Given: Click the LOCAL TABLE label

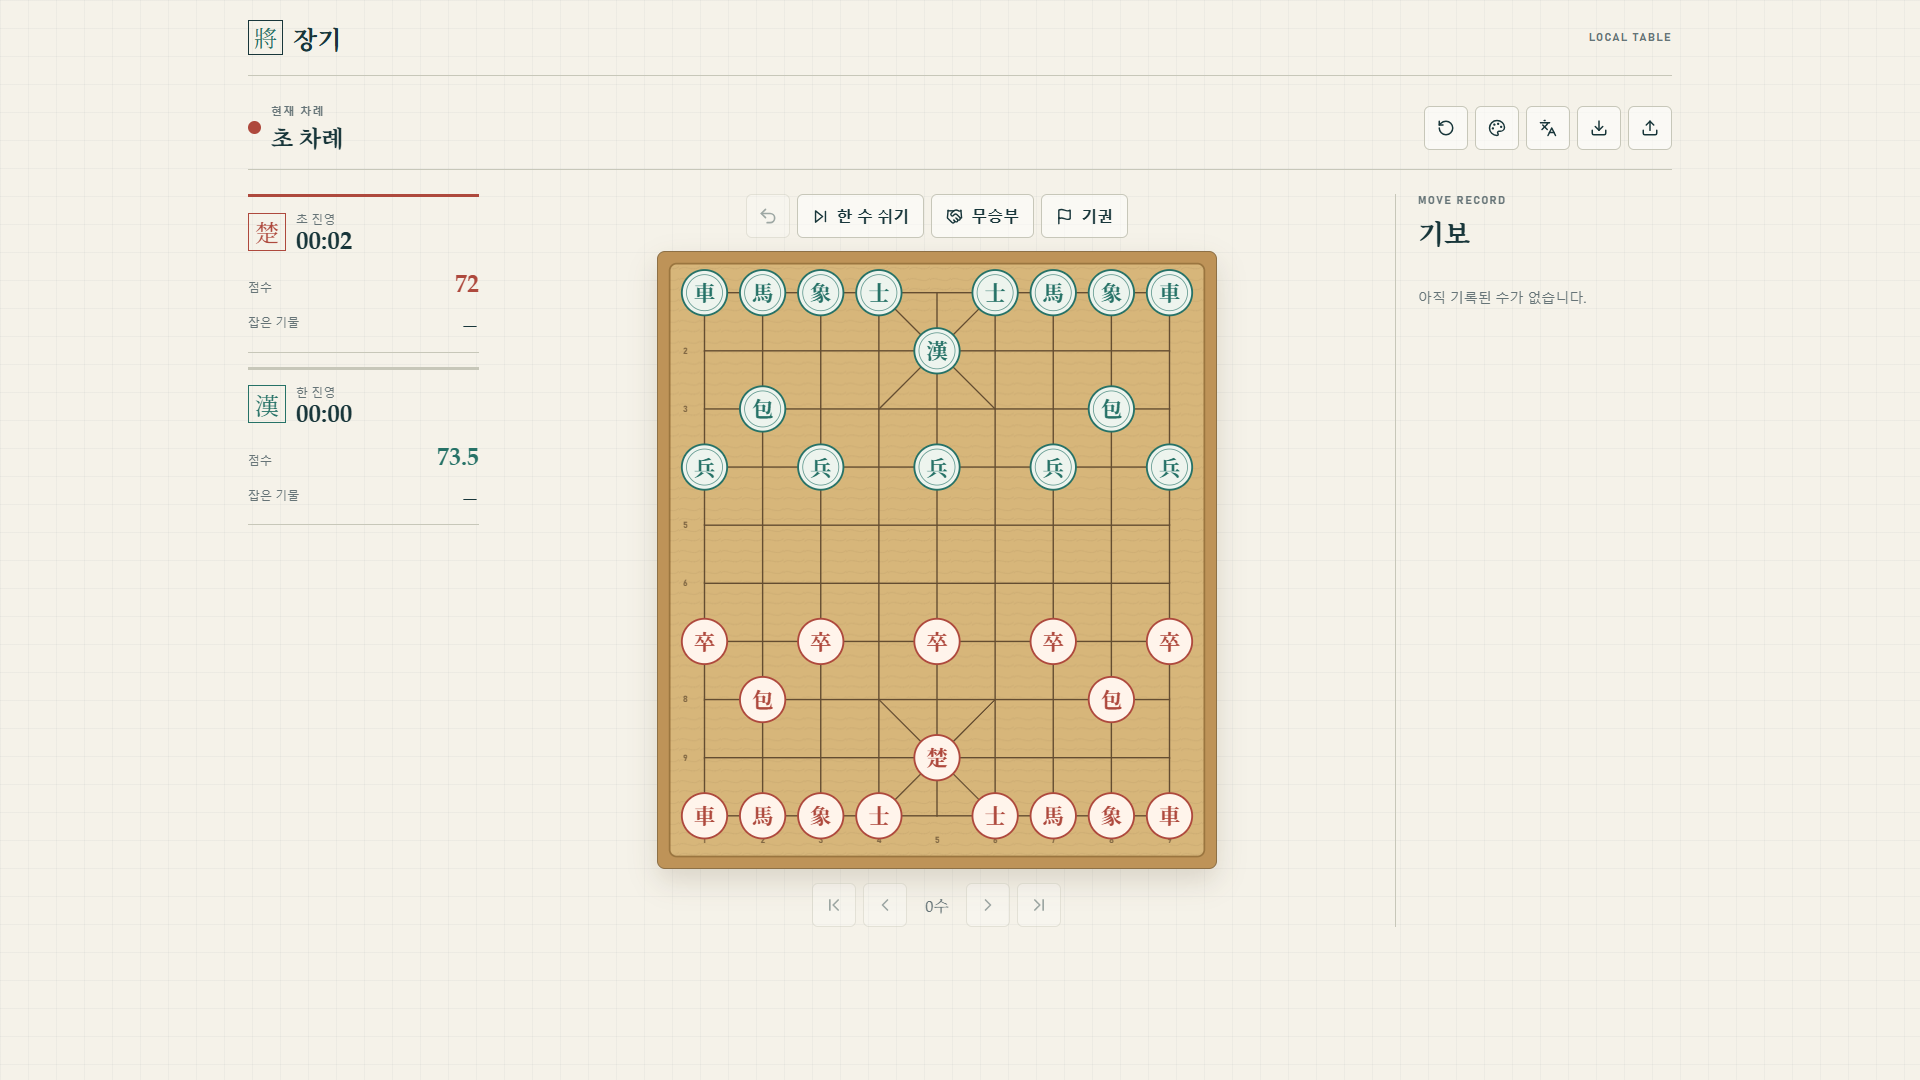Looking at the screenshot, I should point(1630,37).
